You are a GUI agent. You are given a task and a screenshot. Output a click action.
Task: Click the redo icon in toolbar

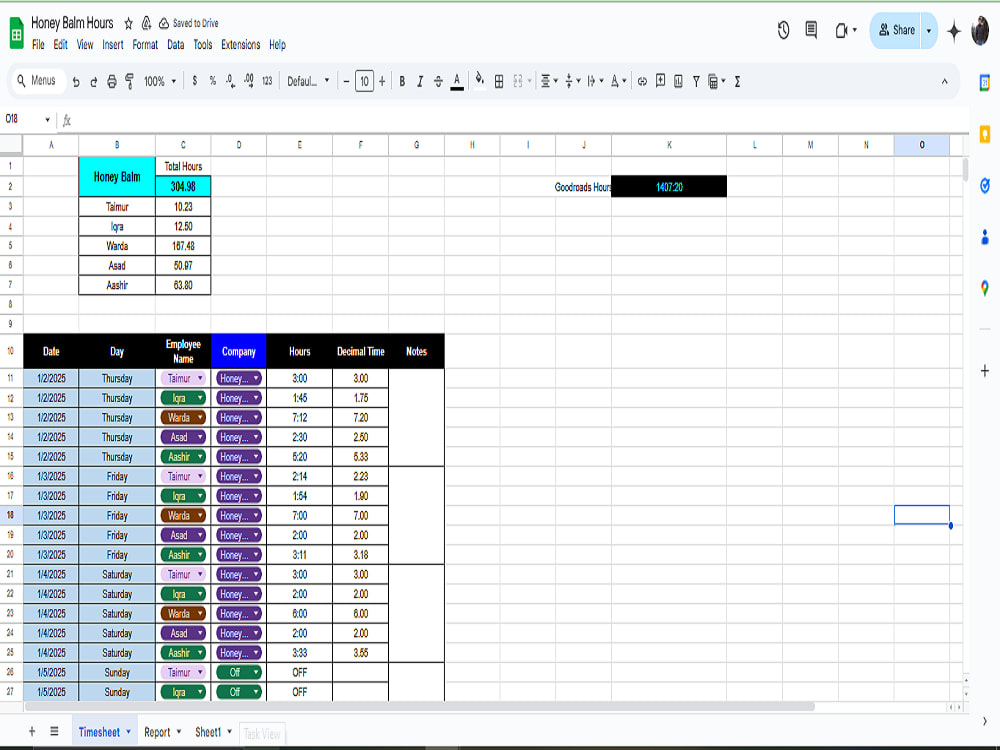point(94,82)
